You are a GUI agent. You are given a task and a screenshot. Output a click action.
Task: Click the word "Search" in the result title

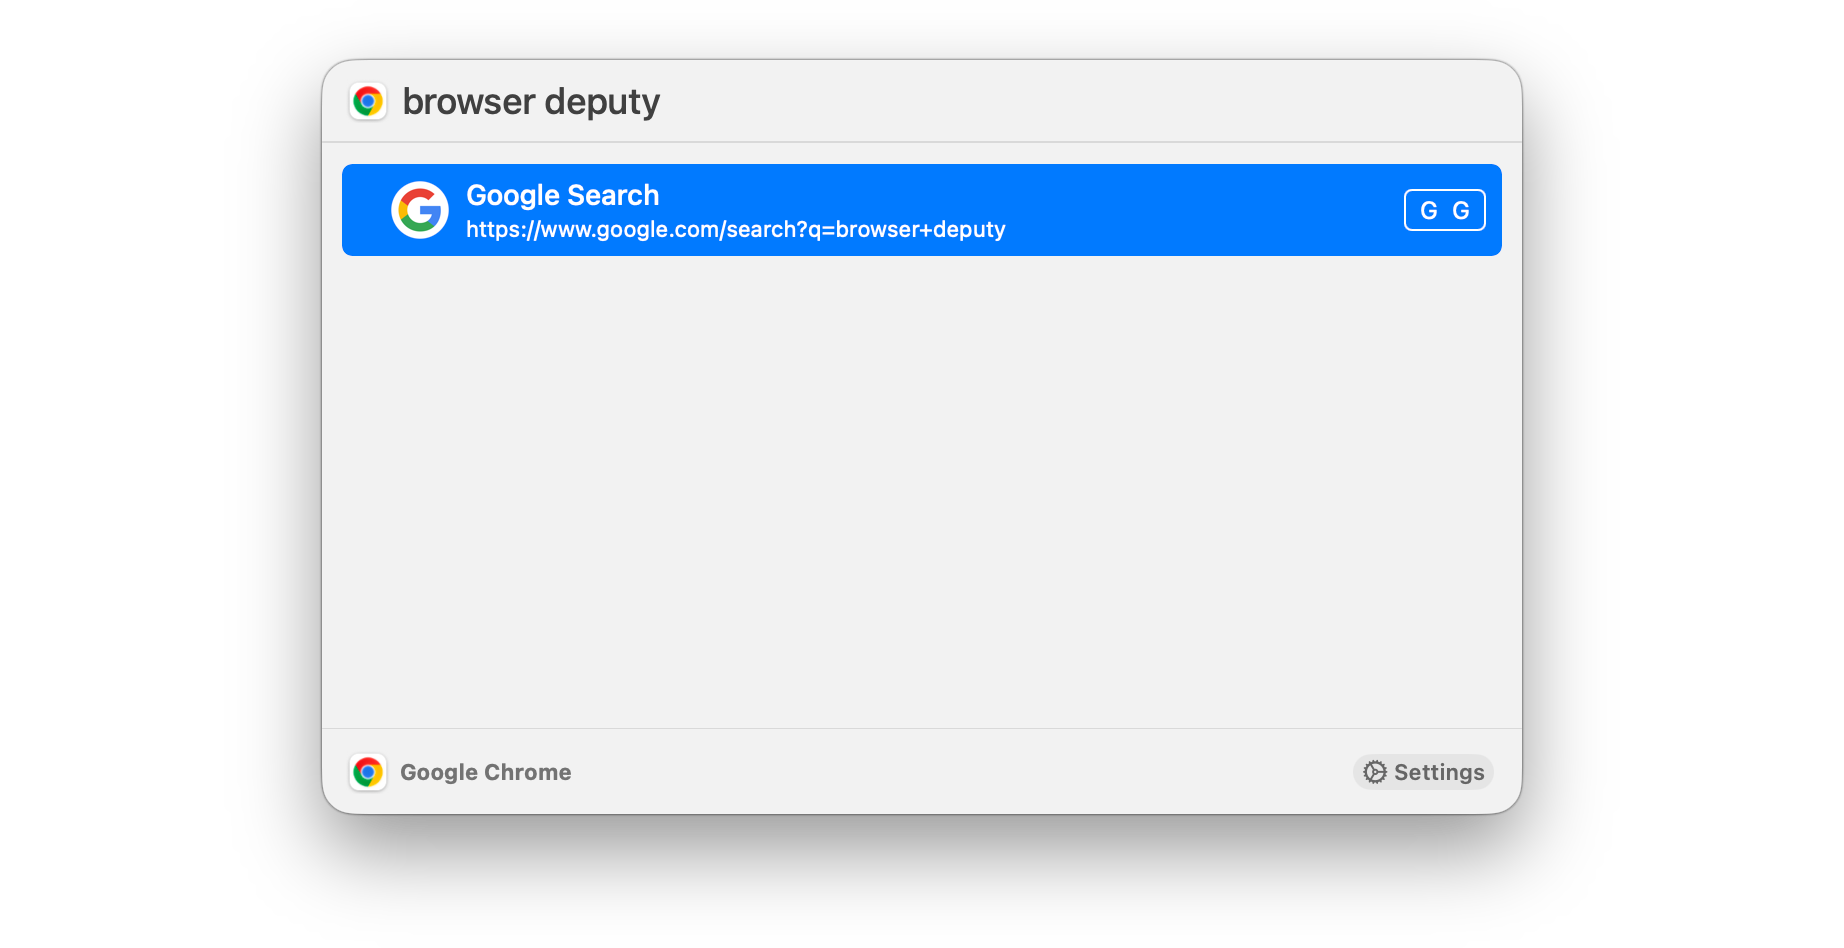613,195
